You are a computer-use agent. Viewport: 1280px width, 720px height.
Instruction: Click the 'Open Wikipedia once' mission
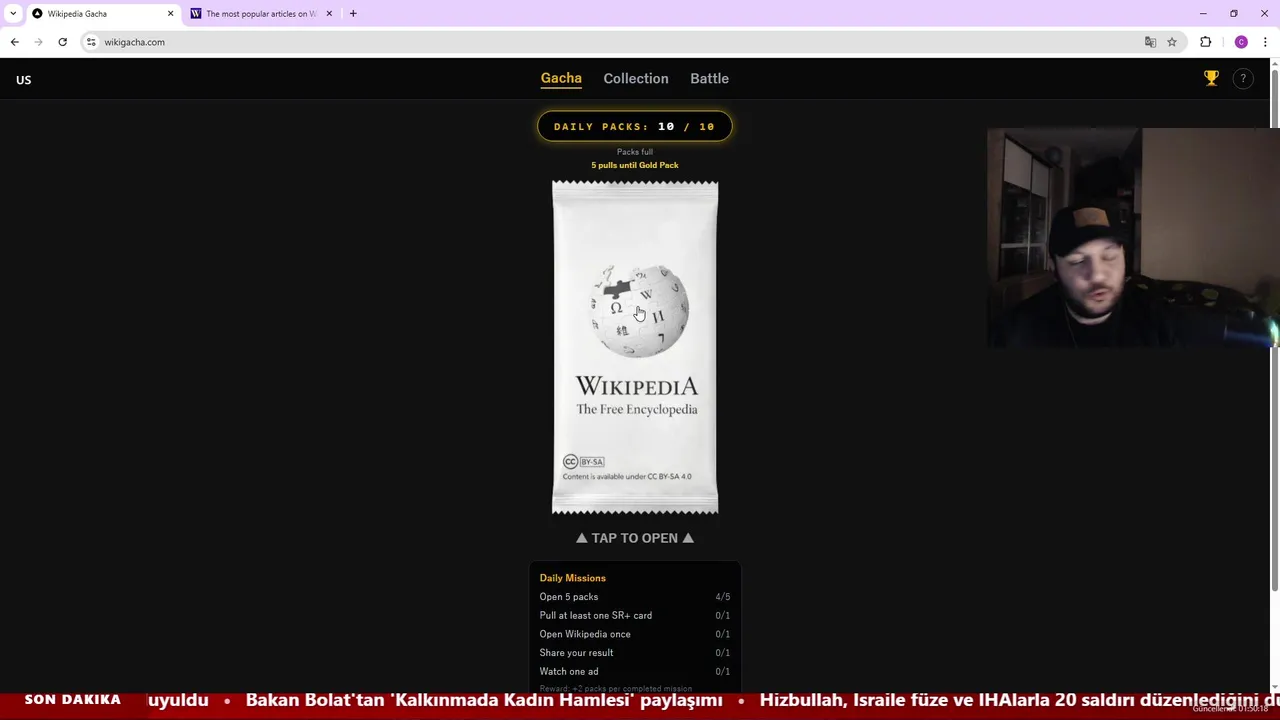click(635, 634)
